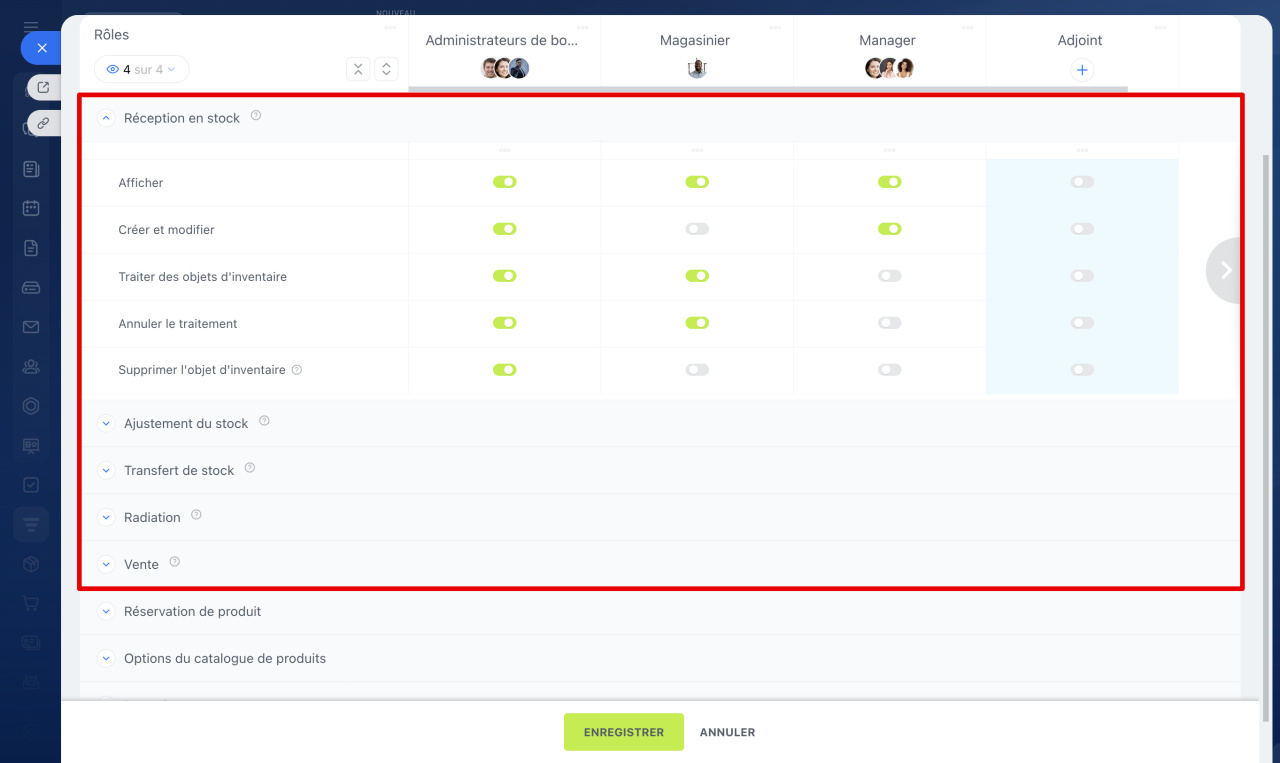
Task: Click the ENREGISTRER button
Action: pos(623,732)
